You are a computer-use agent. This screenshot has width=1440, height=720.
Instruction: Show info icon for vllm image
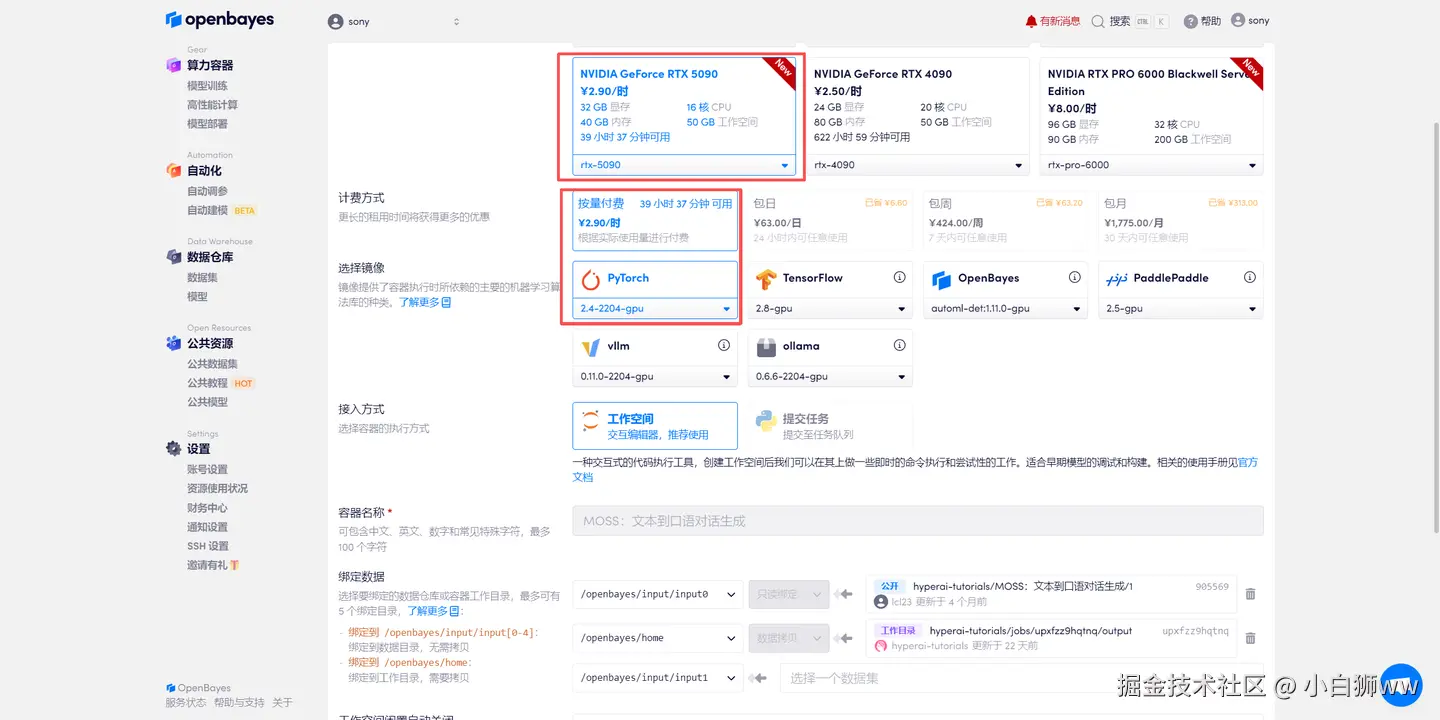click(x=724, y=346)
